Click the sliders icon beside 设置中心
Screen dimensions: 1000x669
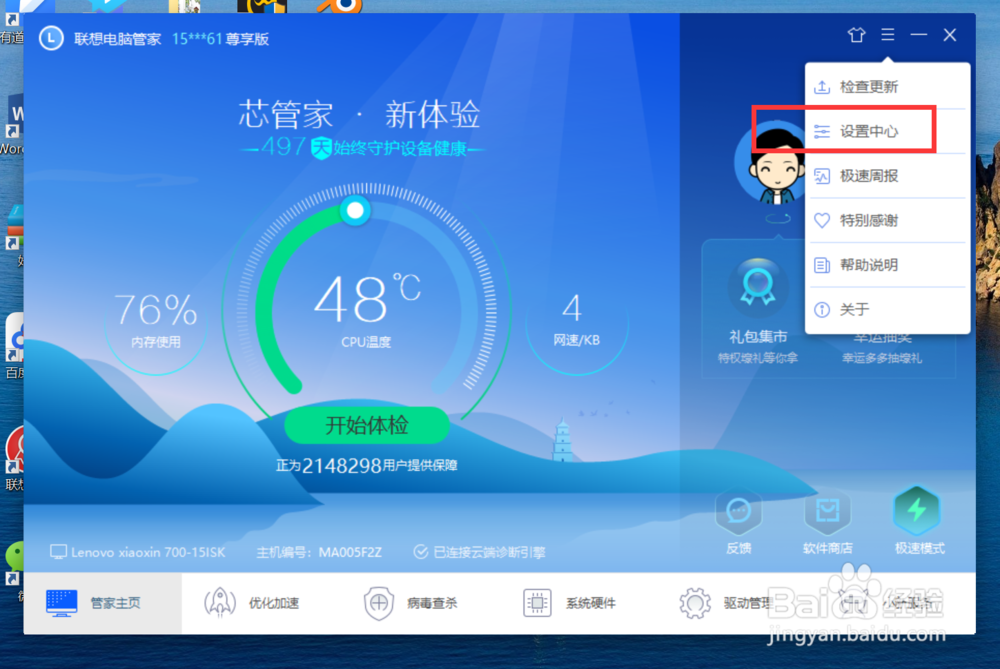tap(822, 131)
